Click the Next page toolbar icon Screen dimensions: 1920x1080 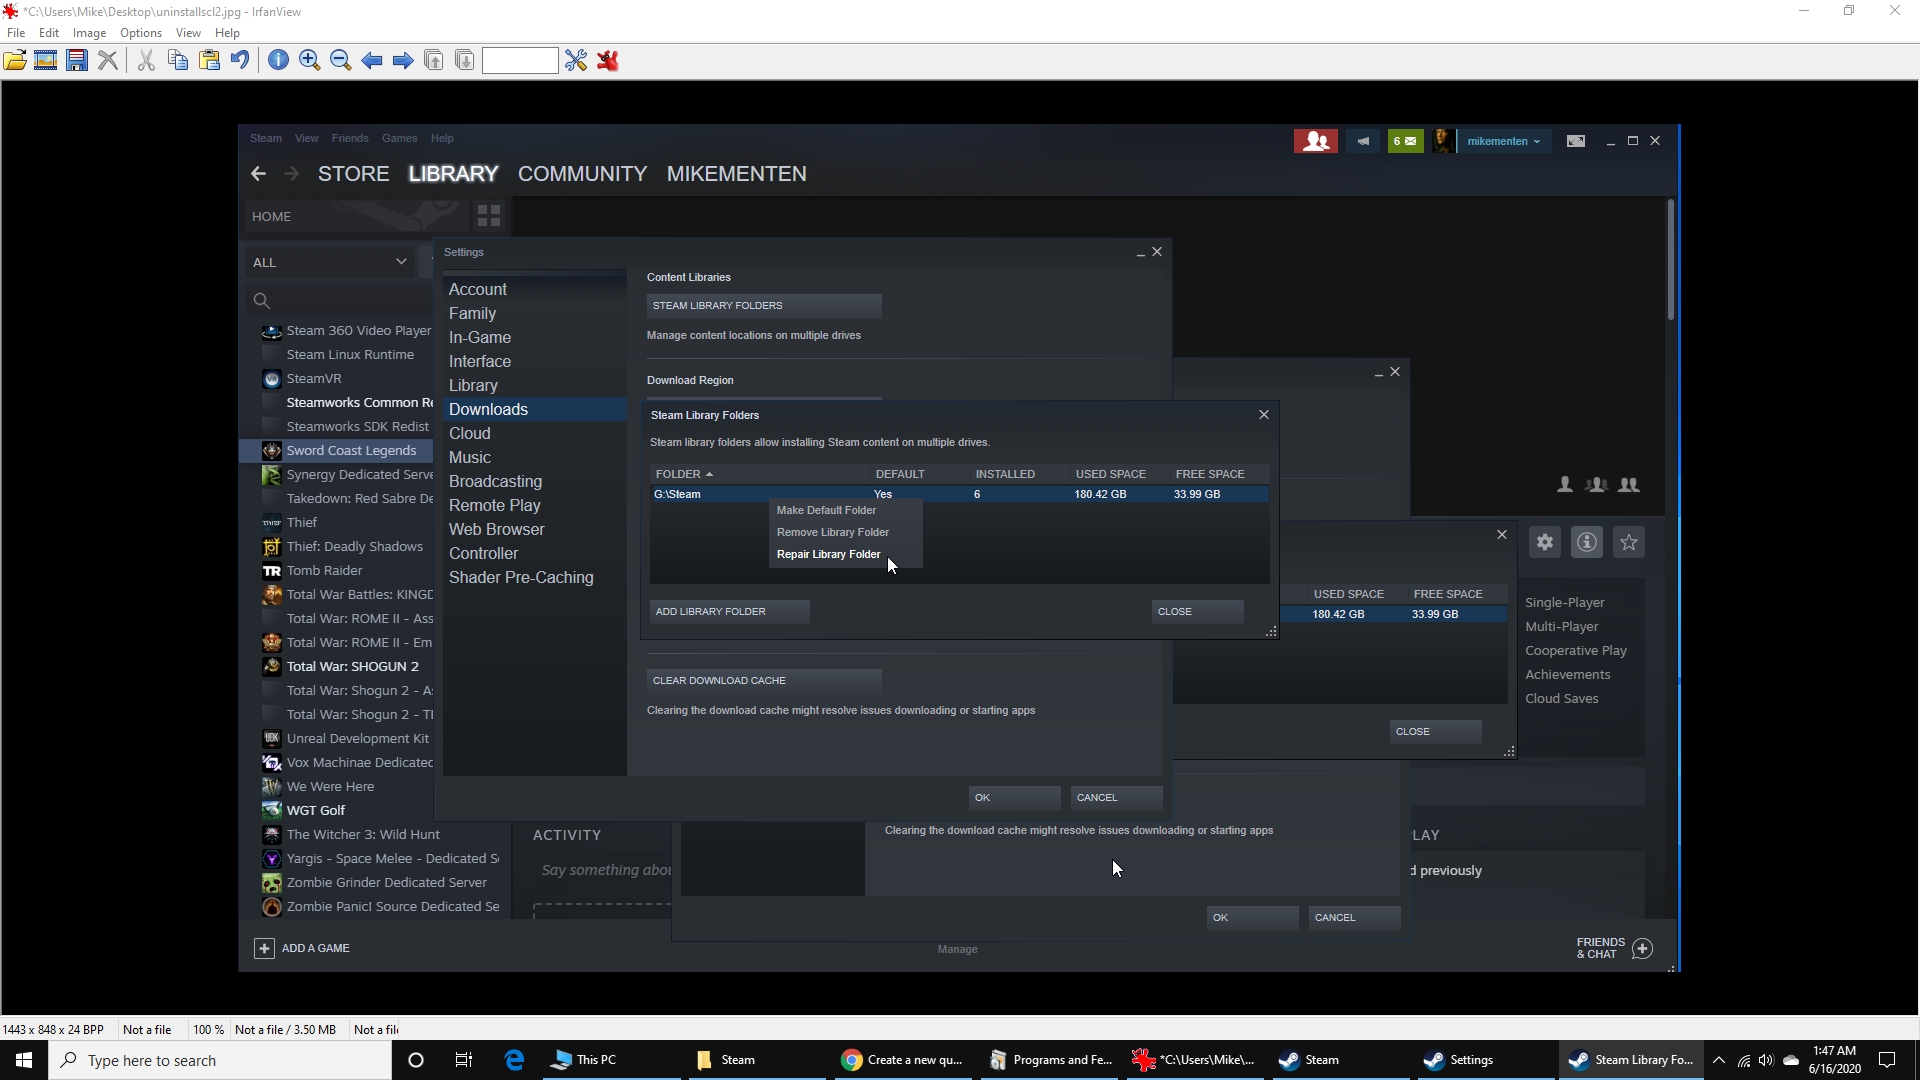pos(465,61)
